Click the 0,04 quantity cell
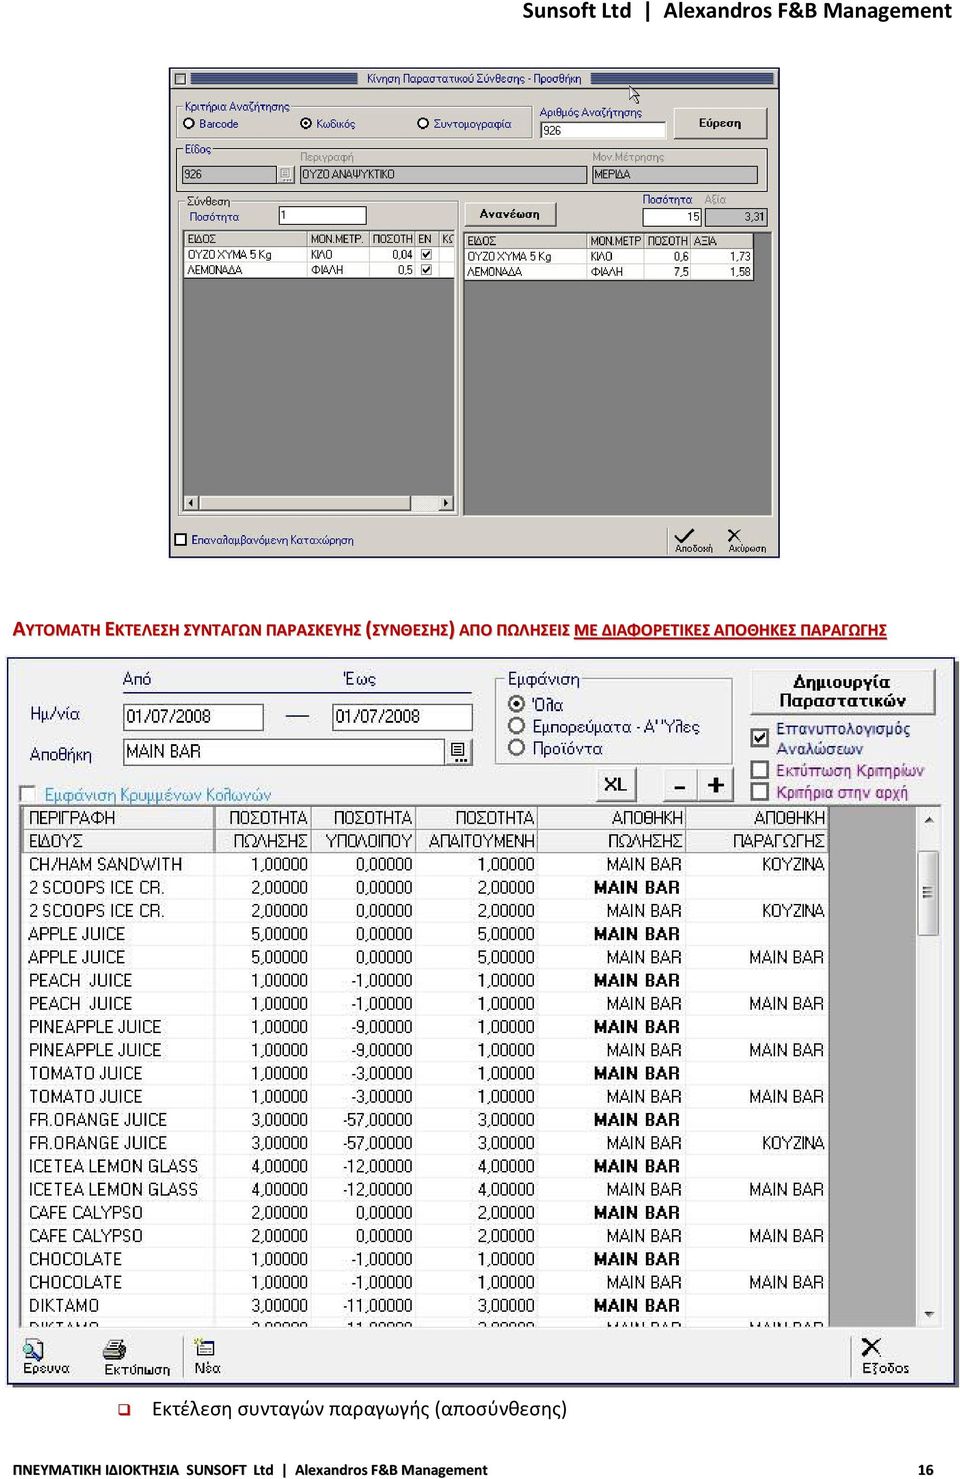The width and height of the screenshot is (960, 1479). 392,255
